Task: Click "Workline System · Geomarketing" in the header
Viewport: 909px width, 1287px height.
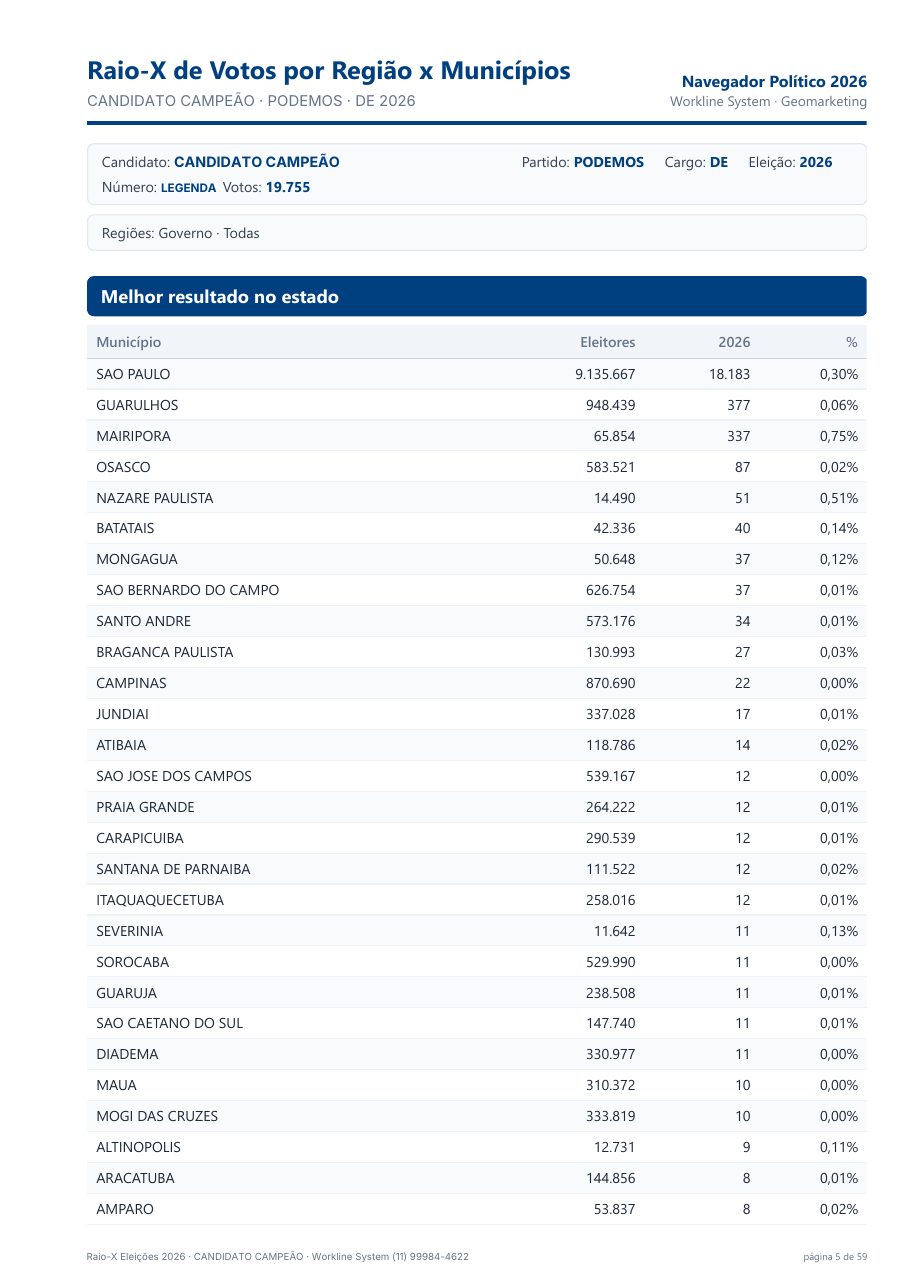Action: [768, 102]
